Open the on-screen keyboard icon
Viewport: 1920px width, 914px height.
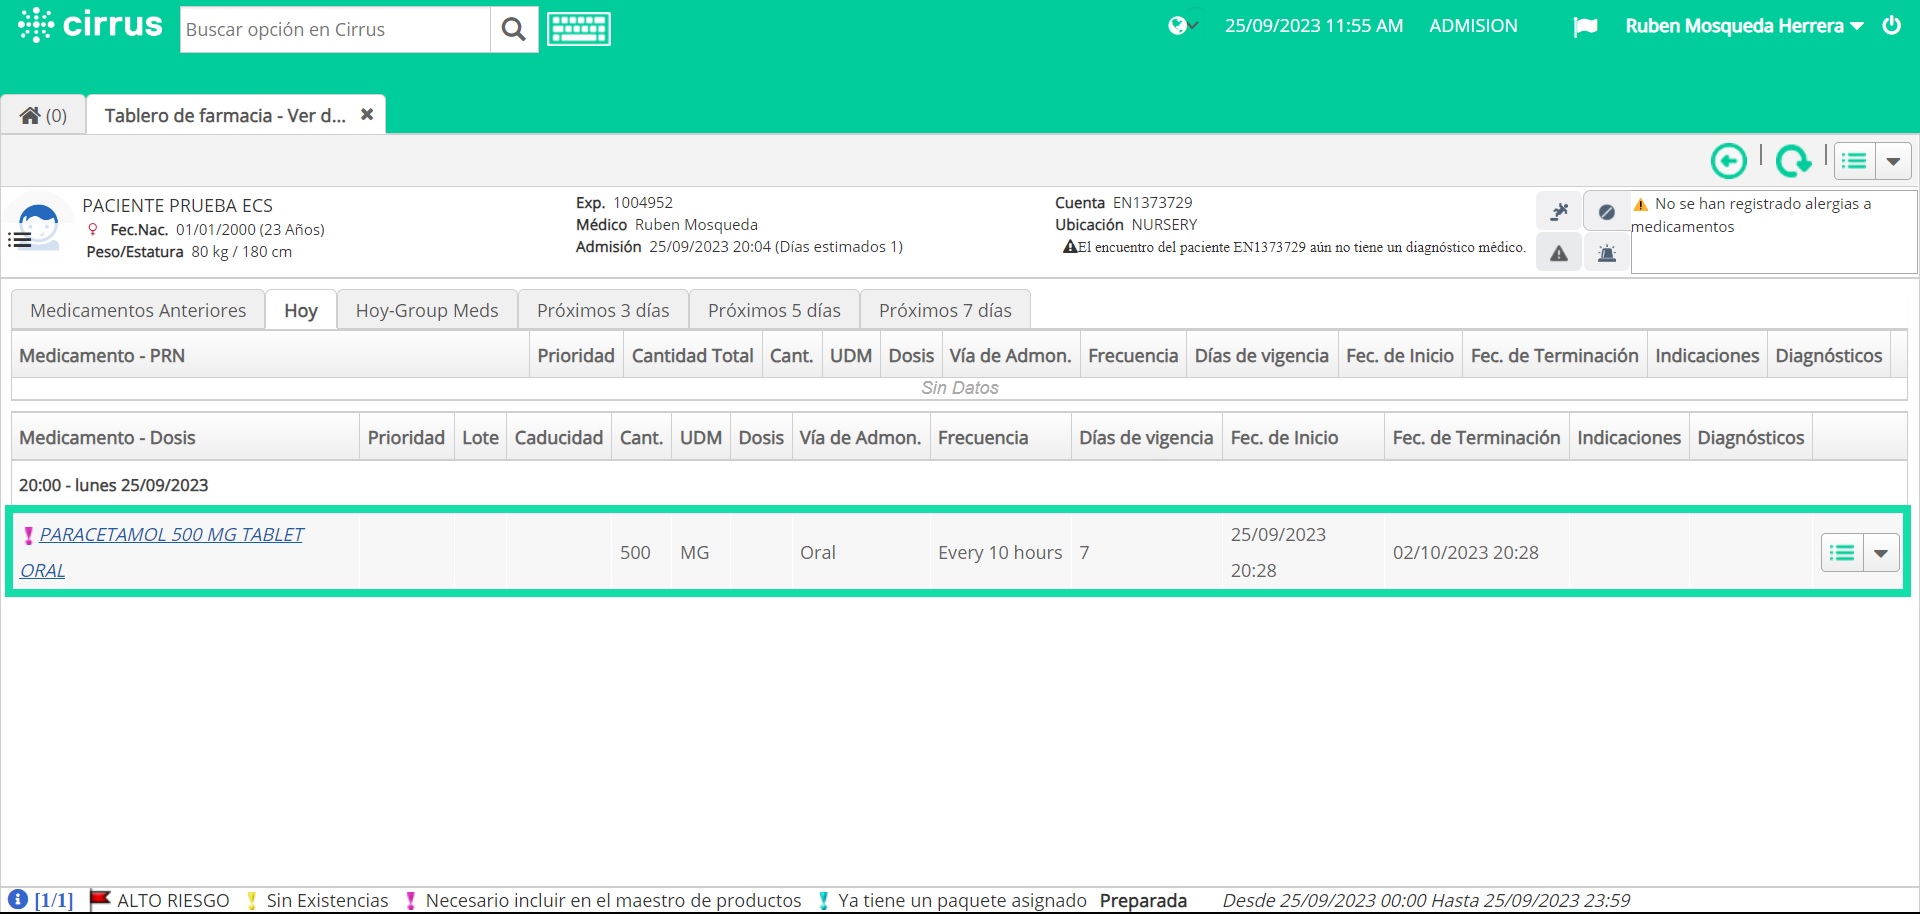(579, 29)
